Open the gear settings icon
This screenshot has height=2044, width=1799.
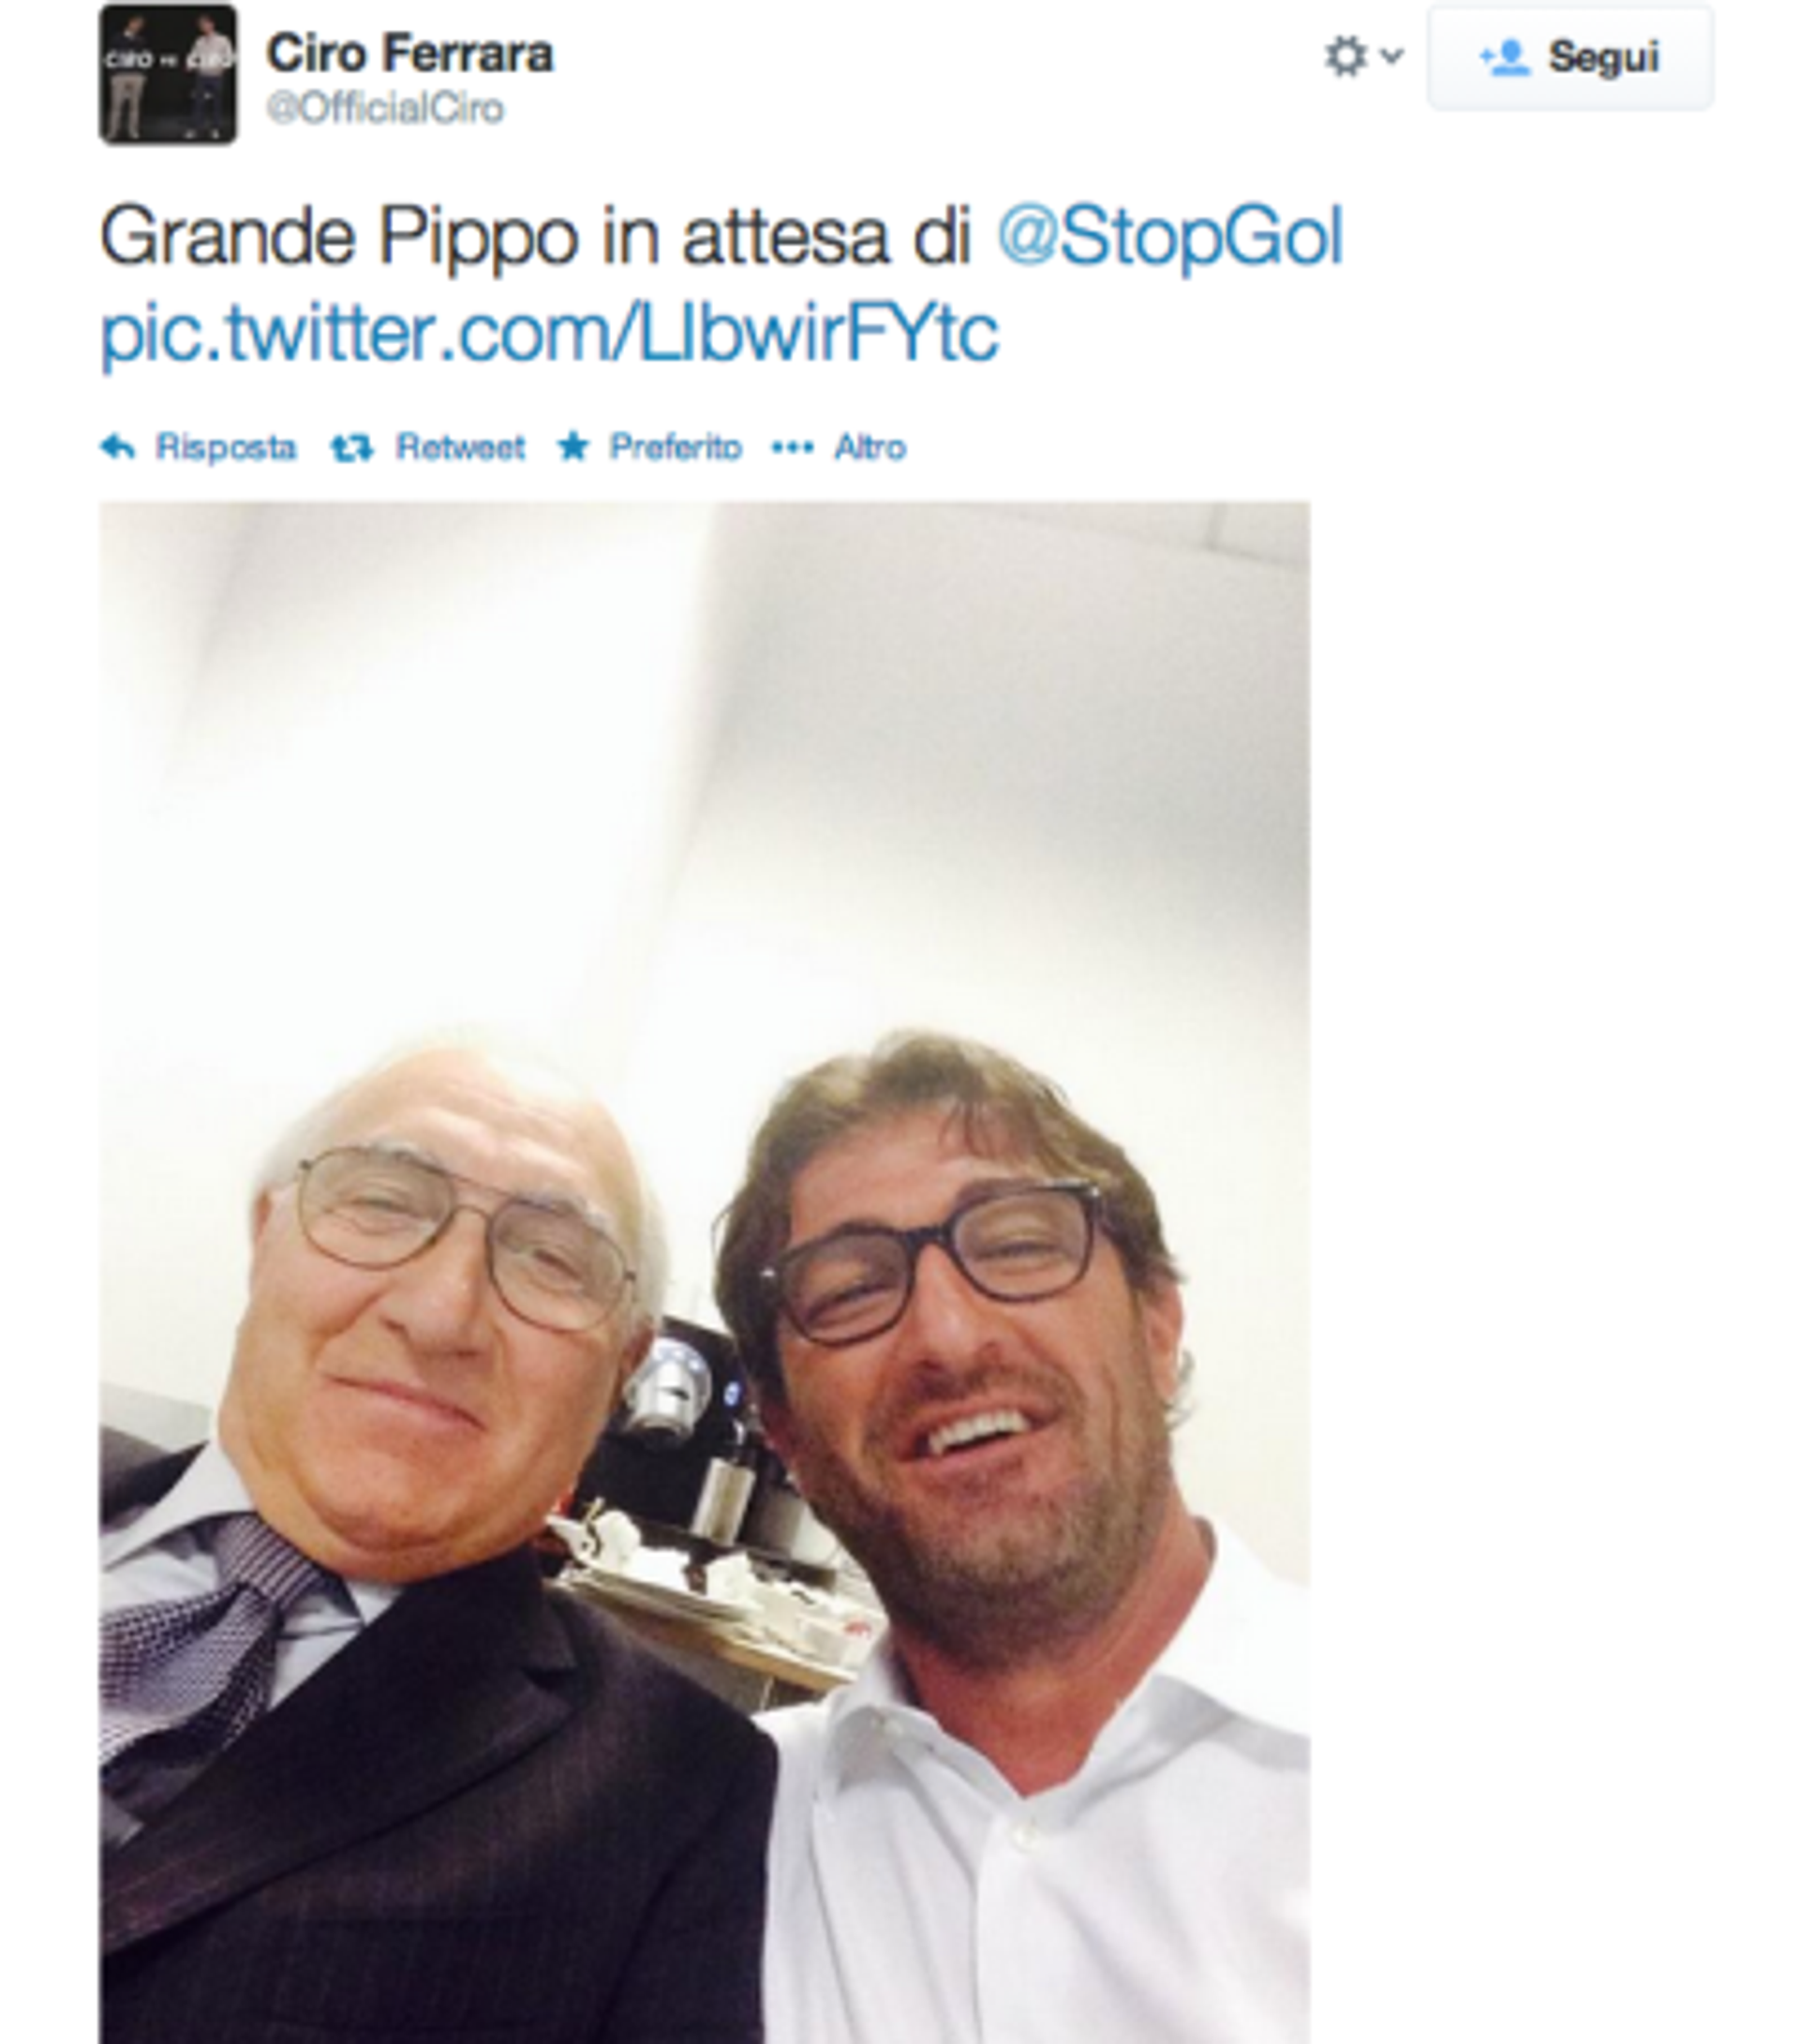(x=1345, y=56)
